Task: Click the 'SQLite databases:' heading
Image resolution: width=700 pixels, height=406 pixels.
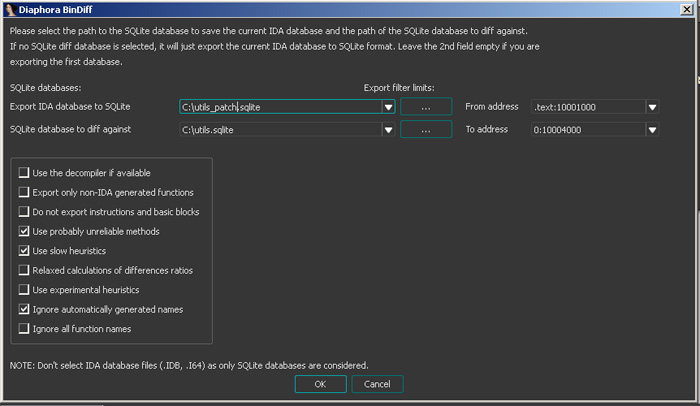Action: 46,88
